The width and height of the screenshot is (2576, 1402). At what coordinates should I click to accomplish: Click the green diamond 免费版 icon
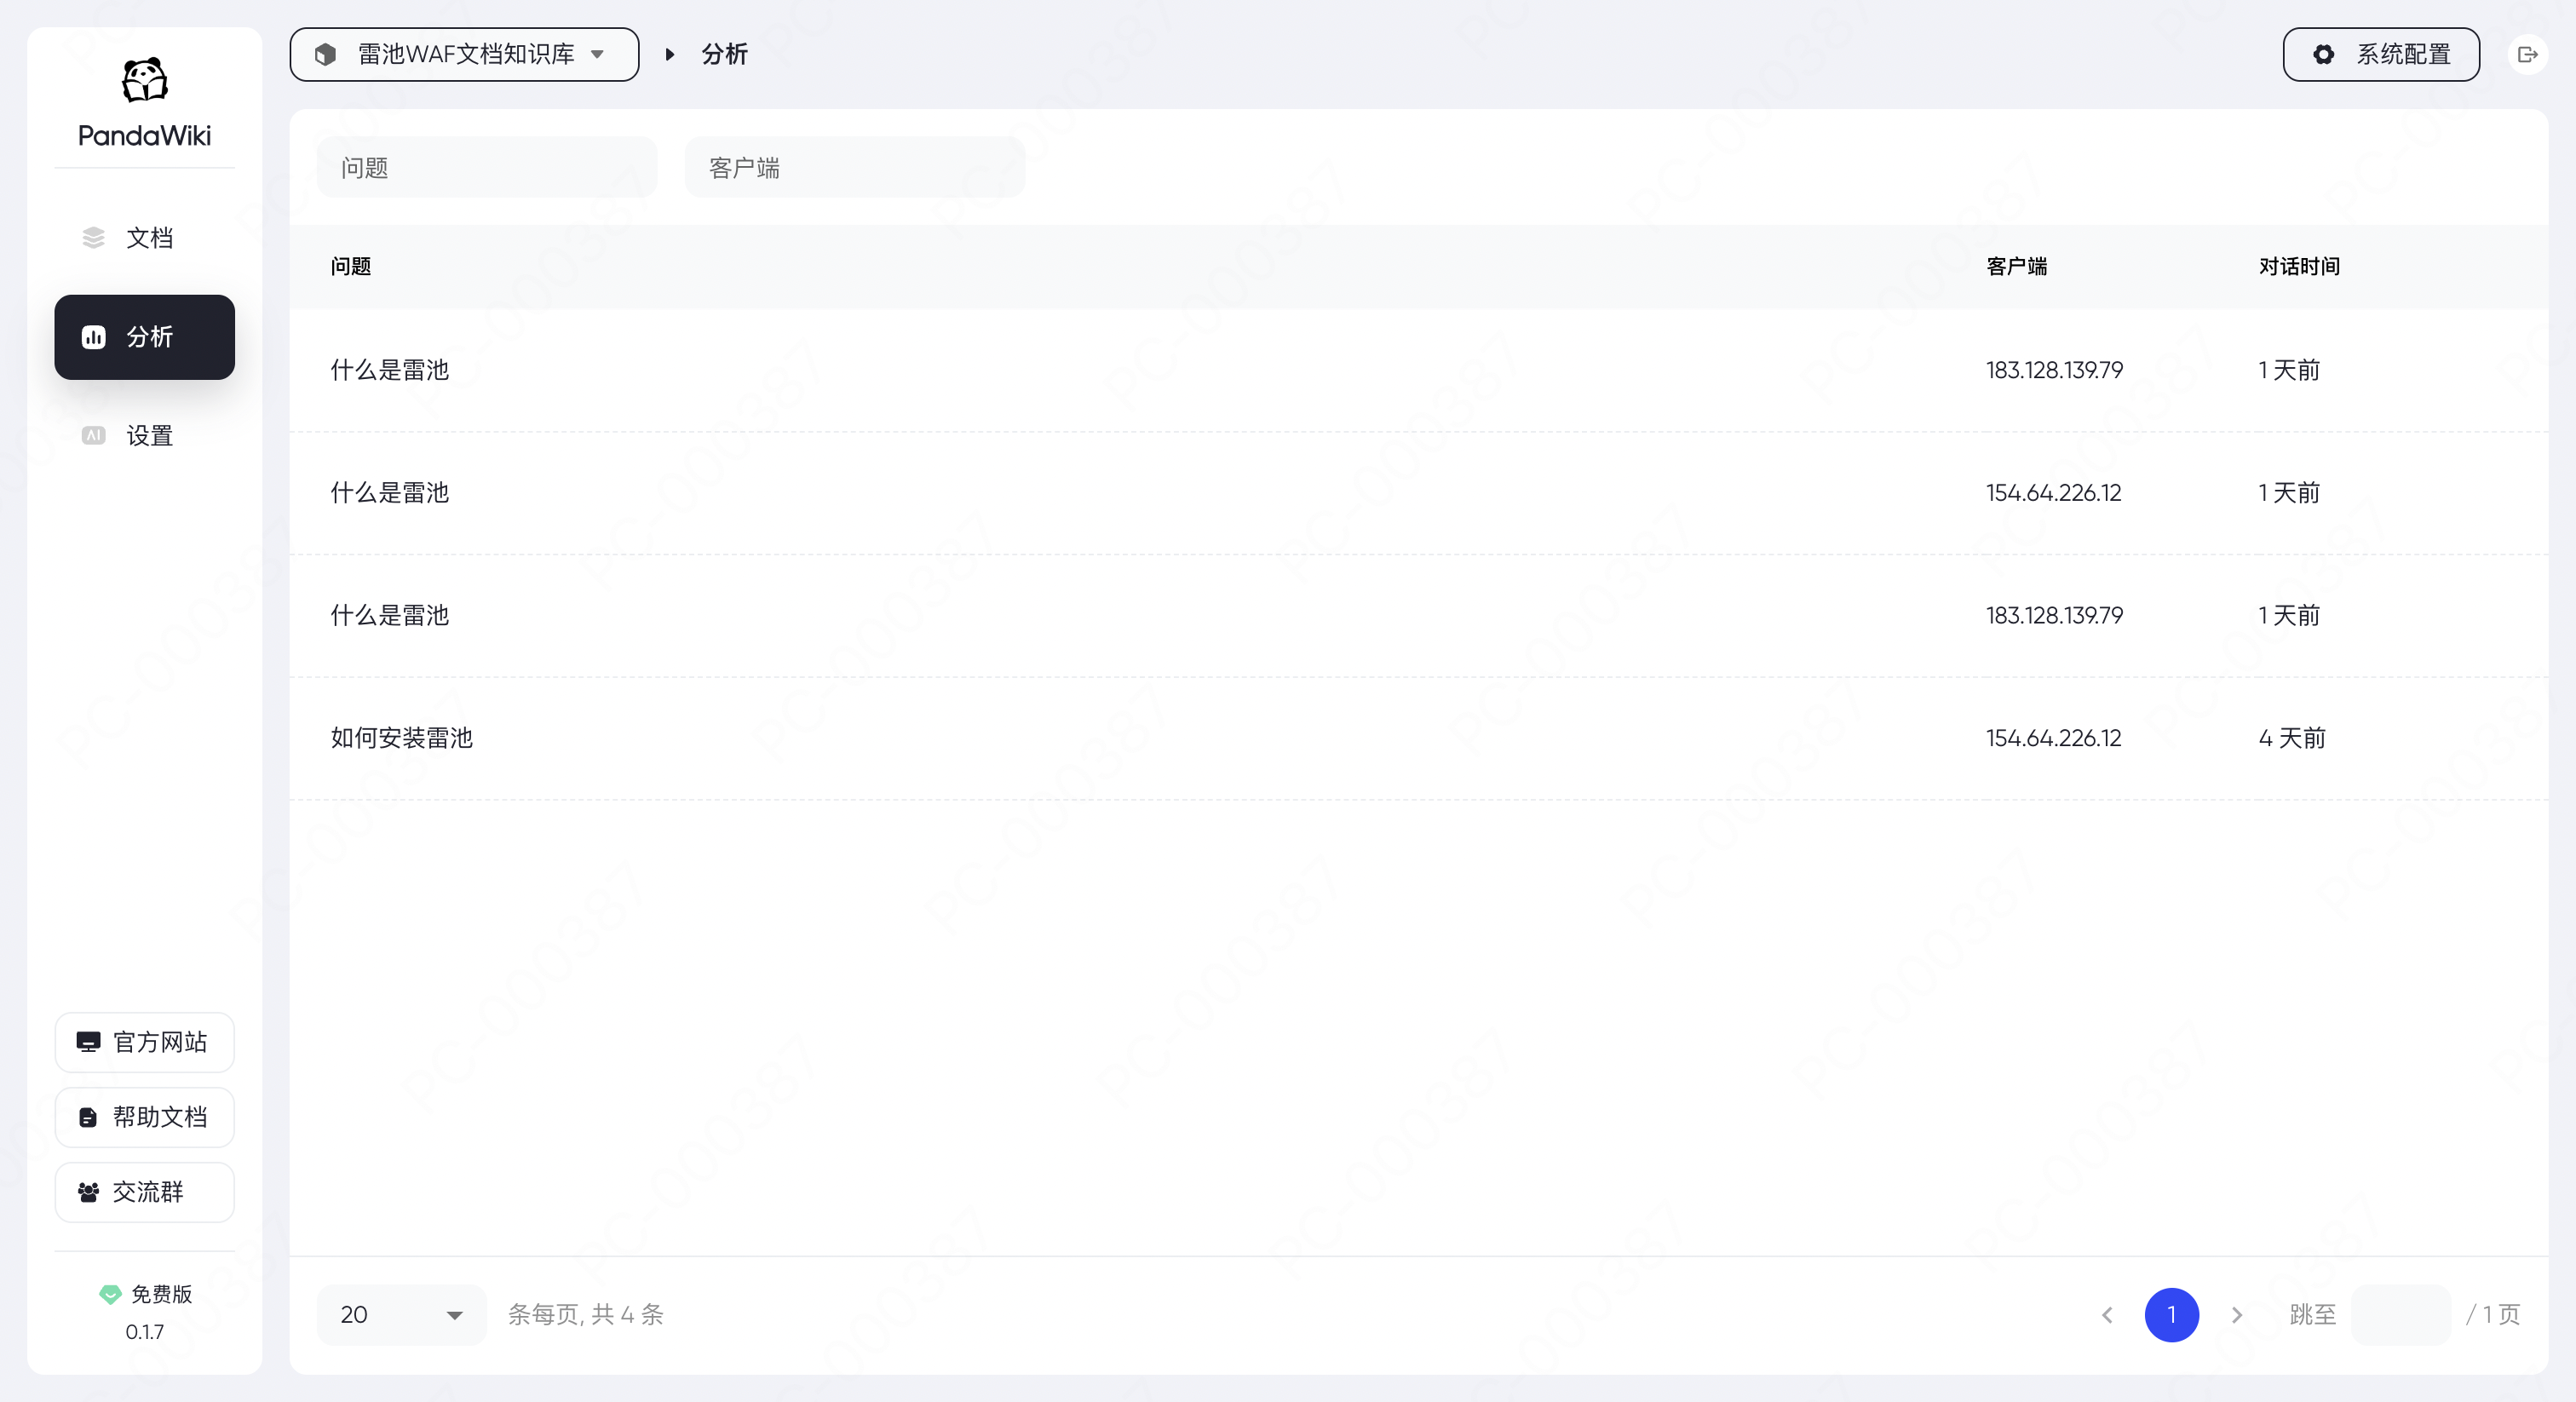coord(110,1294)
